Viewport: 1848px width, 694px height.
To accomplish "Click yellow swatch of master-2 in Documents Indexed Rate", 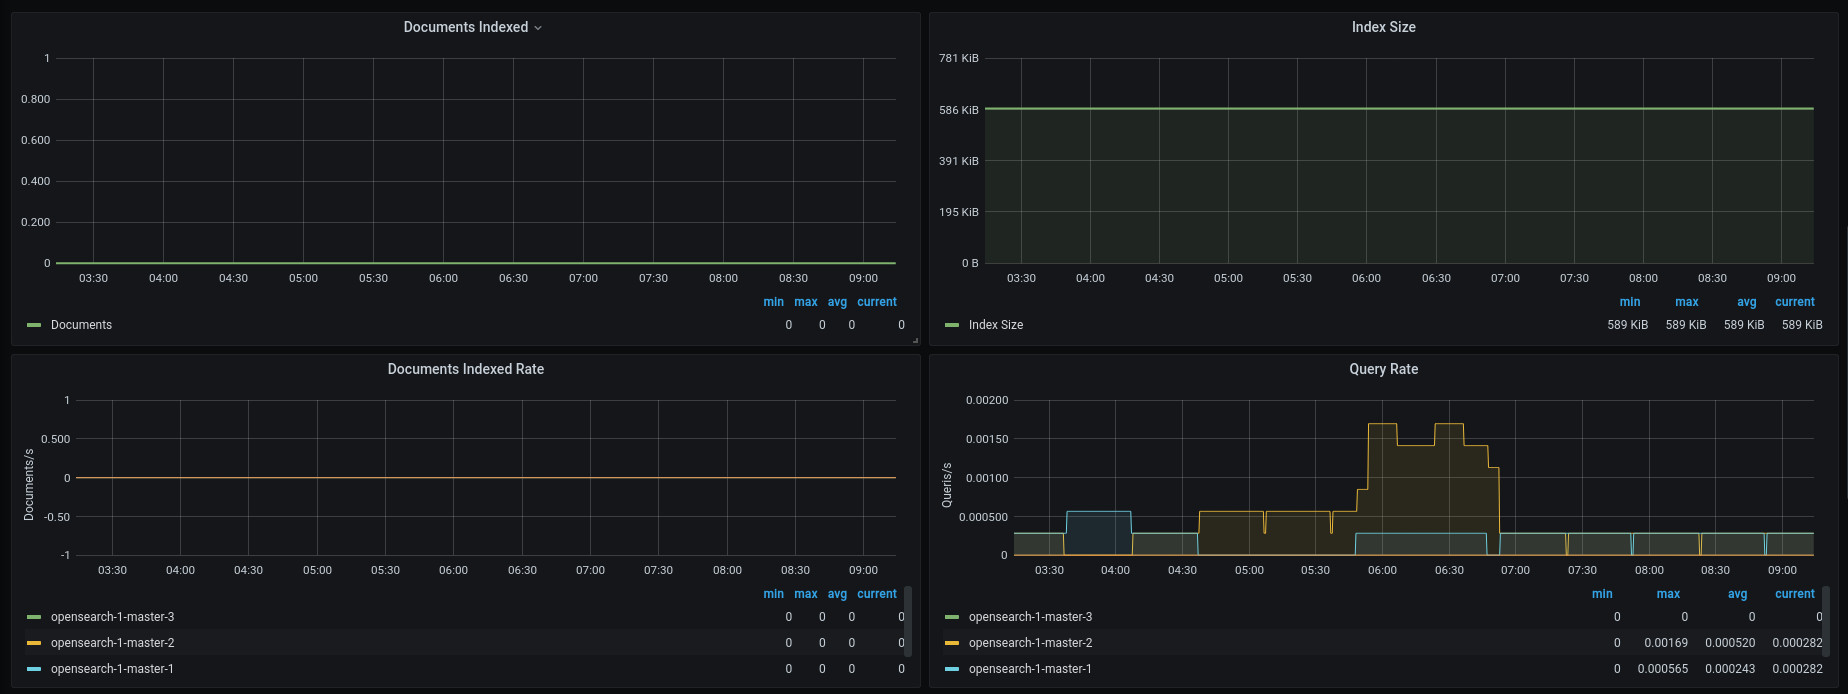I will click(x=34, y=643).
